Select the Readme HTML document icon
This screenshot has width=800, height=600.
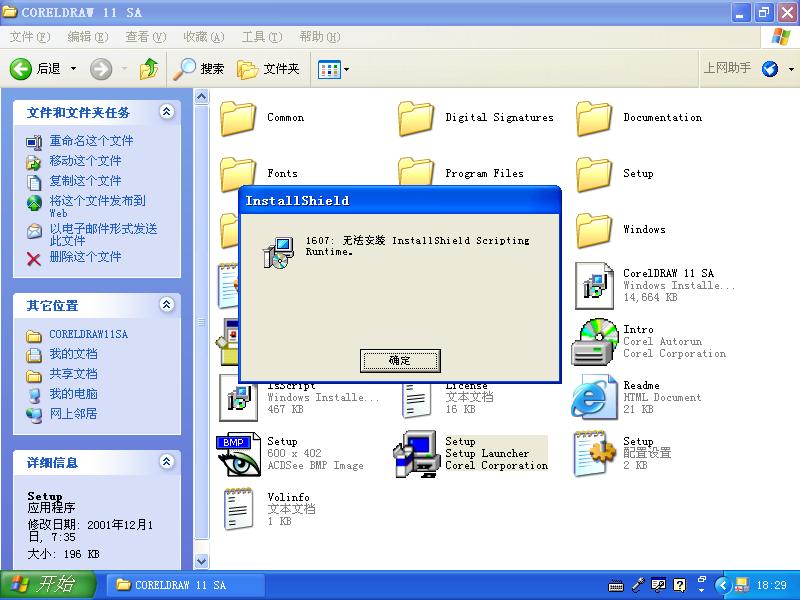click(x=594, y=398)
